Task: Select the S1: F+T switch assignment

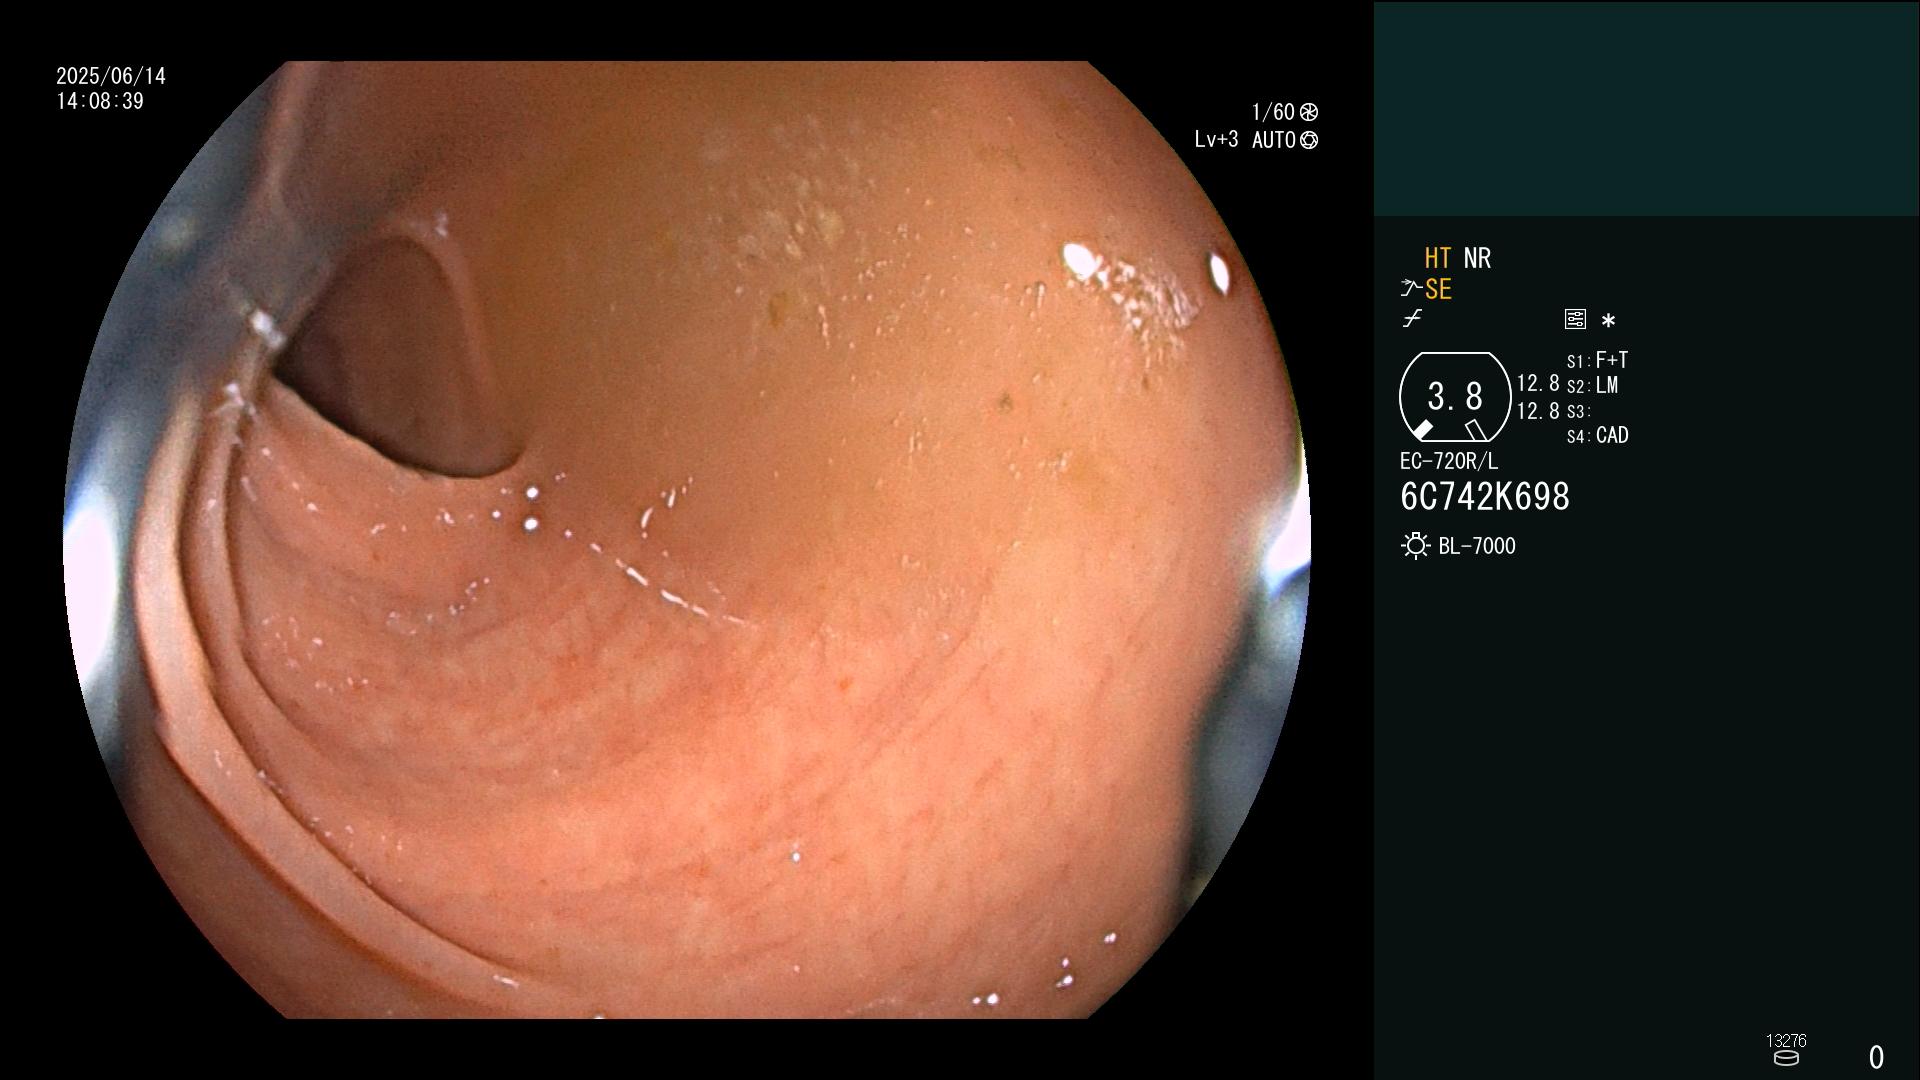Action: pos(1597,360)
